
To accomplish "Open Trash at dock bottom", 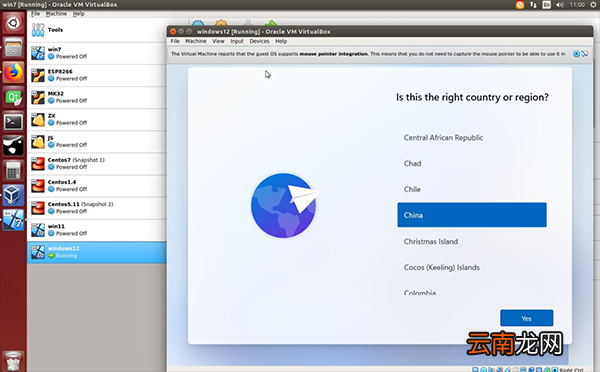I will click(x=13, y=361).
